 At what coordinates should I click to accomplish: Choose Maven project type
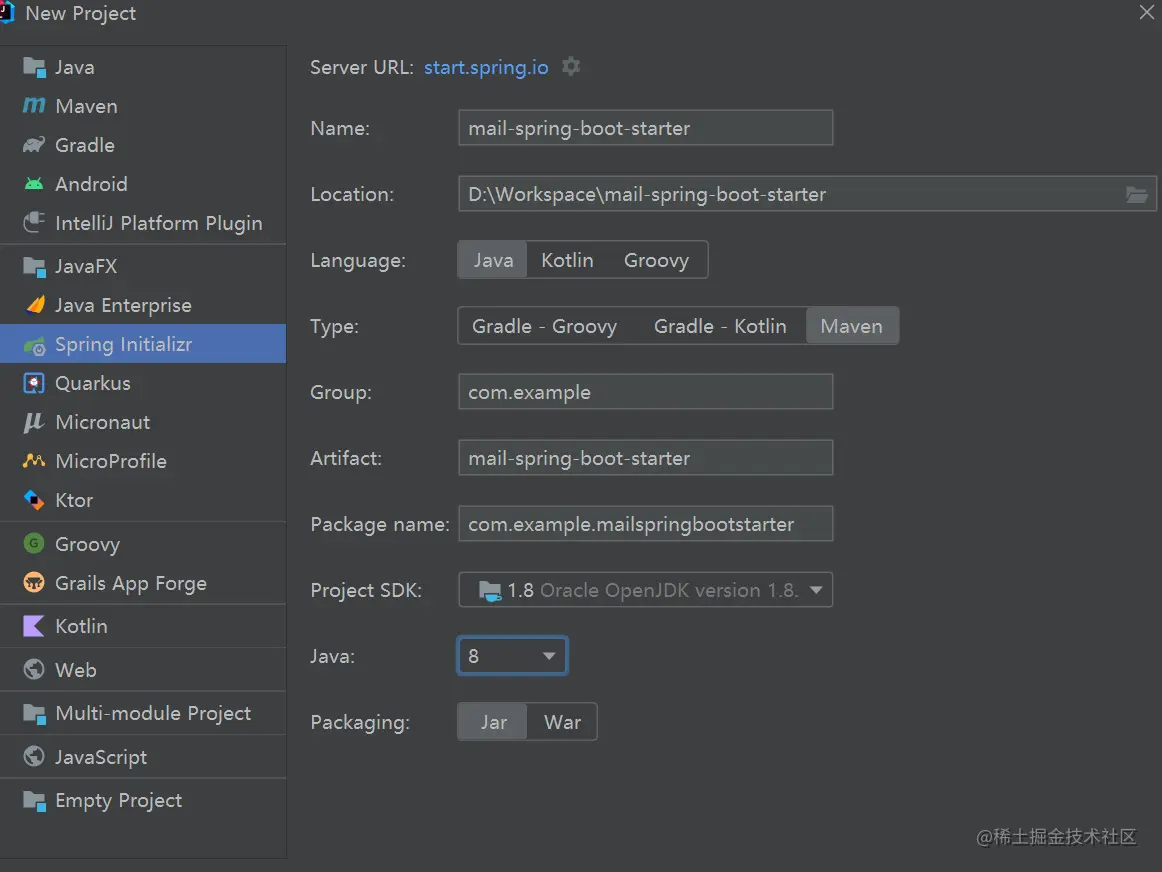852,326
